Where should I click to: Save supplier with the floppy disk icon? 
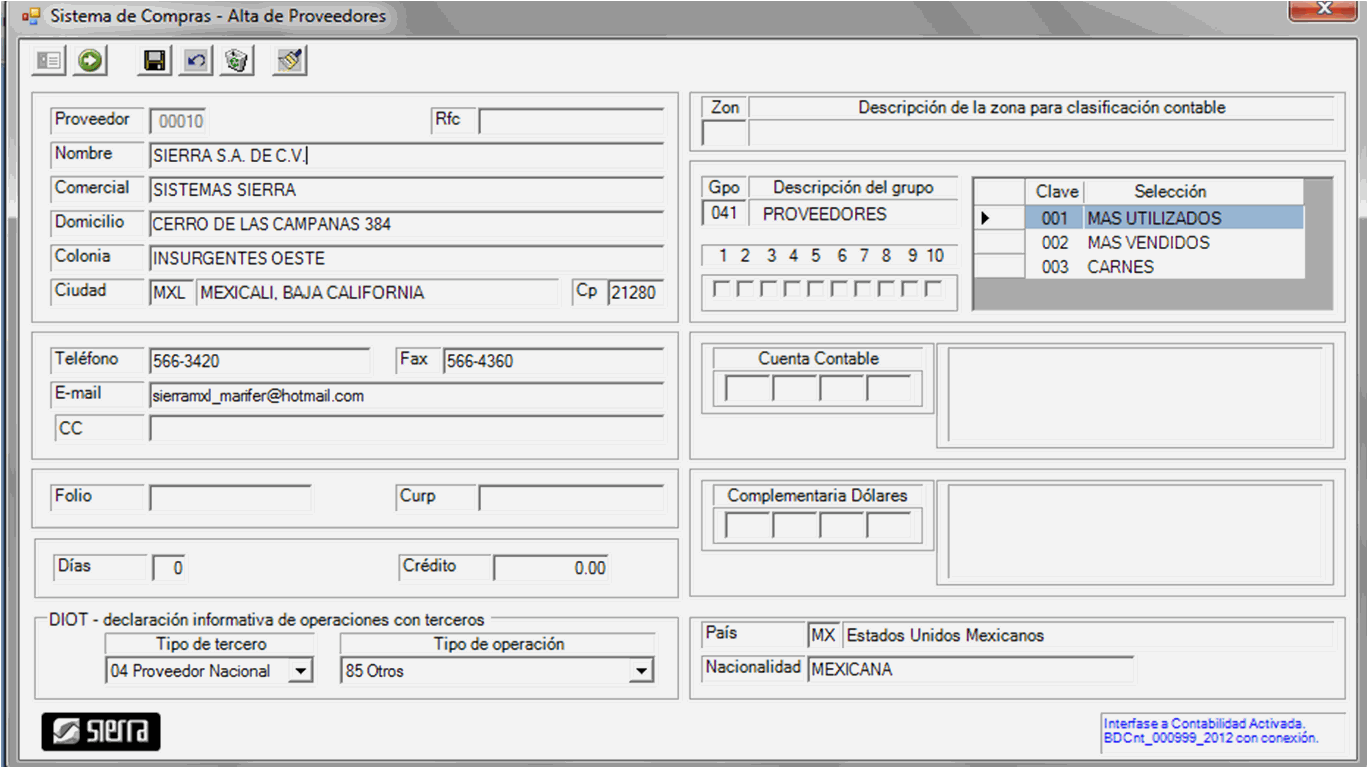(154, 61)
